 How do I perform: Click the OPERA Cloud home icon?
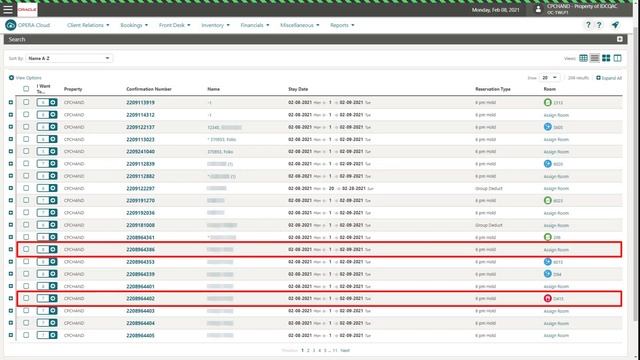tap(11, 25)
